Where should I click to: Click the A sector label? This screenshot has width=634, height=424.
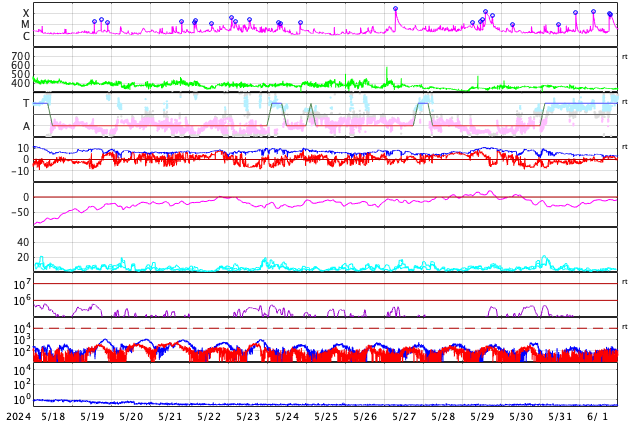click(x=26, y=127)
